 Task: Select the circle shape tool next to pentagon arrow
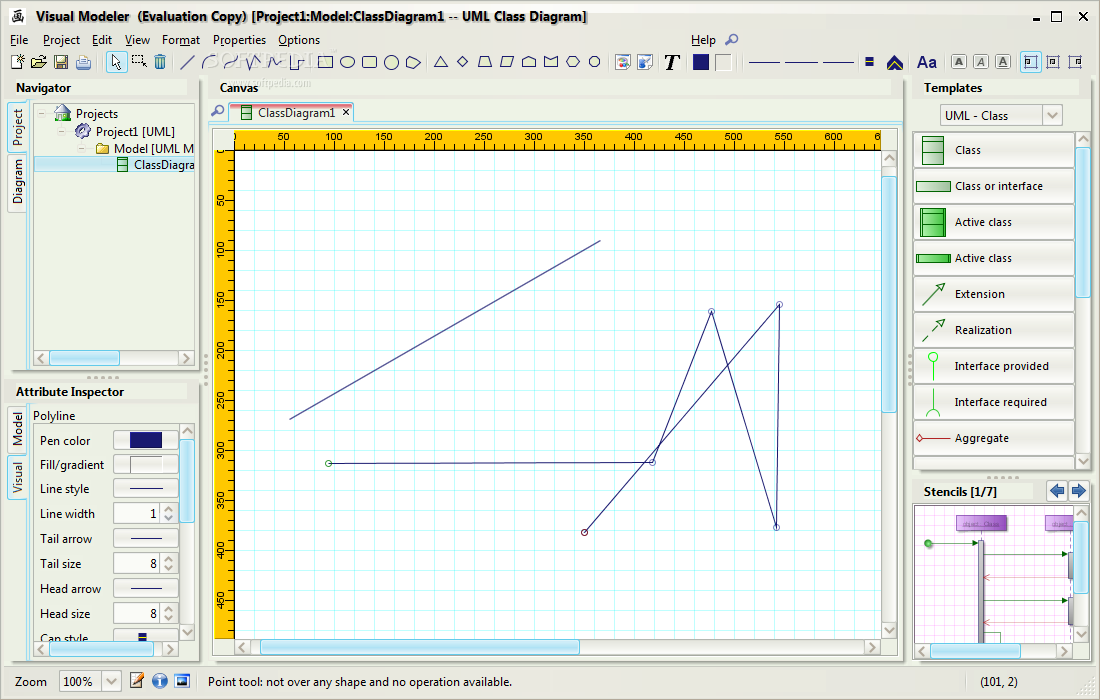pyautogui.click(x=391, y=62)
